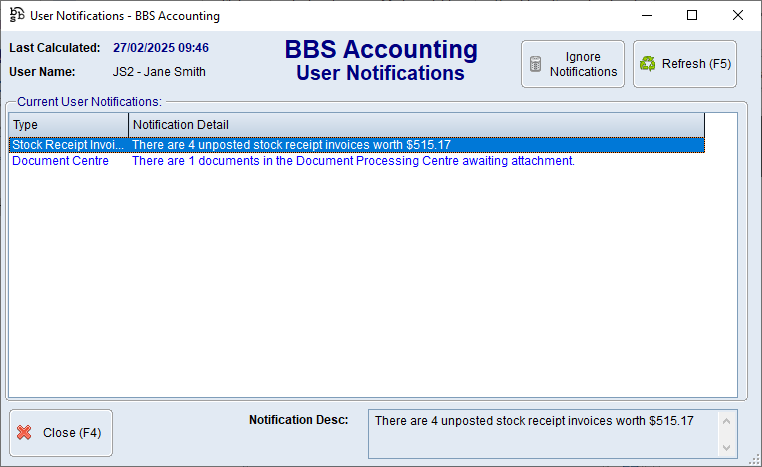The height and width of the screenshot is (467, 762).
Task: Minimize the User Notifications window
Action: coord(646,16)
